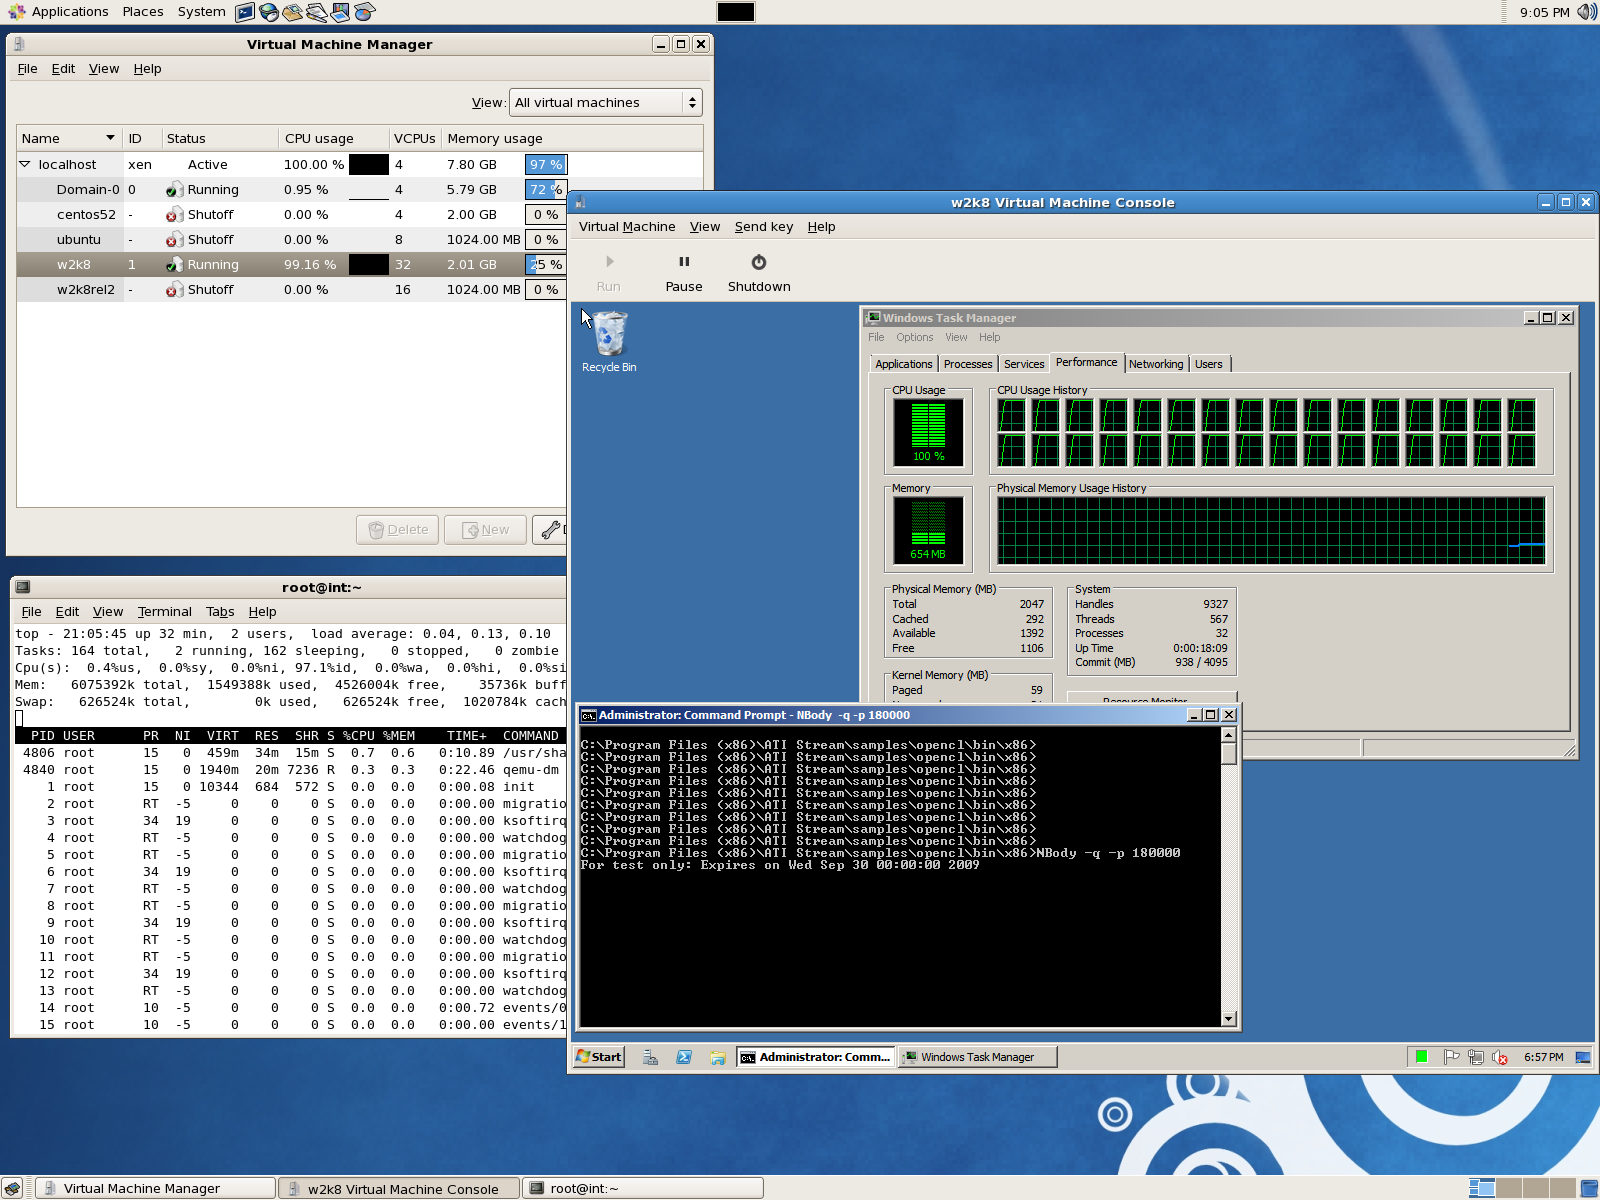The height and width of the screenshot is (1200, 1600).
Task: Click the Run play icon in VM console
Action: [x=609, y=262]
